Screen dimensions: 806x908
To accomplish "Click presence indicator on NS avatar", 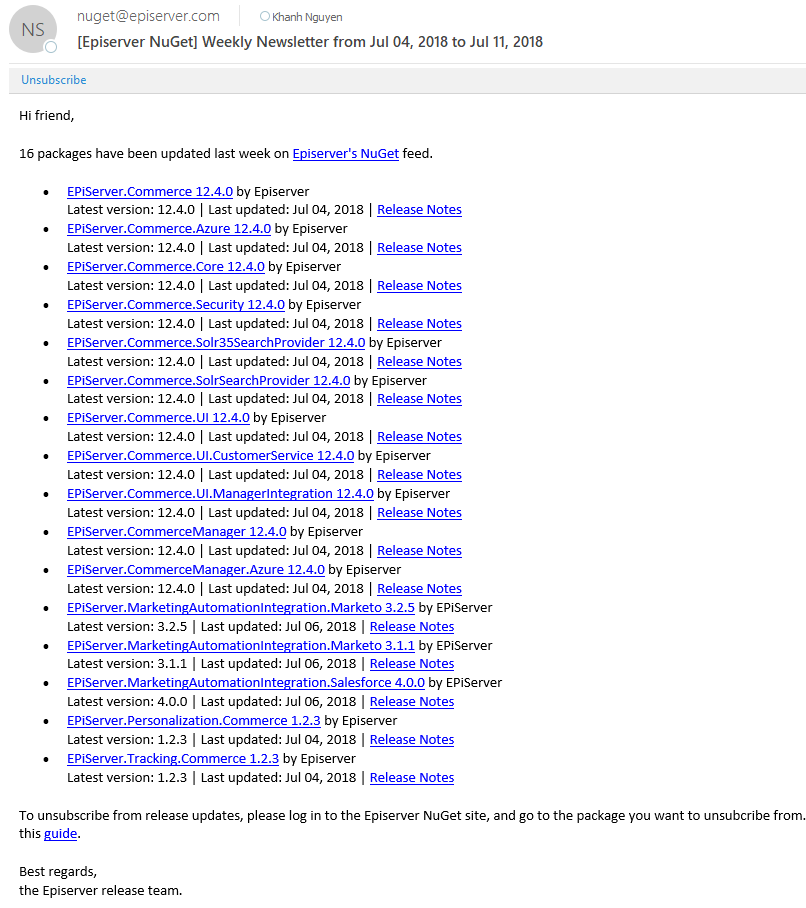I will [x=51, y=47].
